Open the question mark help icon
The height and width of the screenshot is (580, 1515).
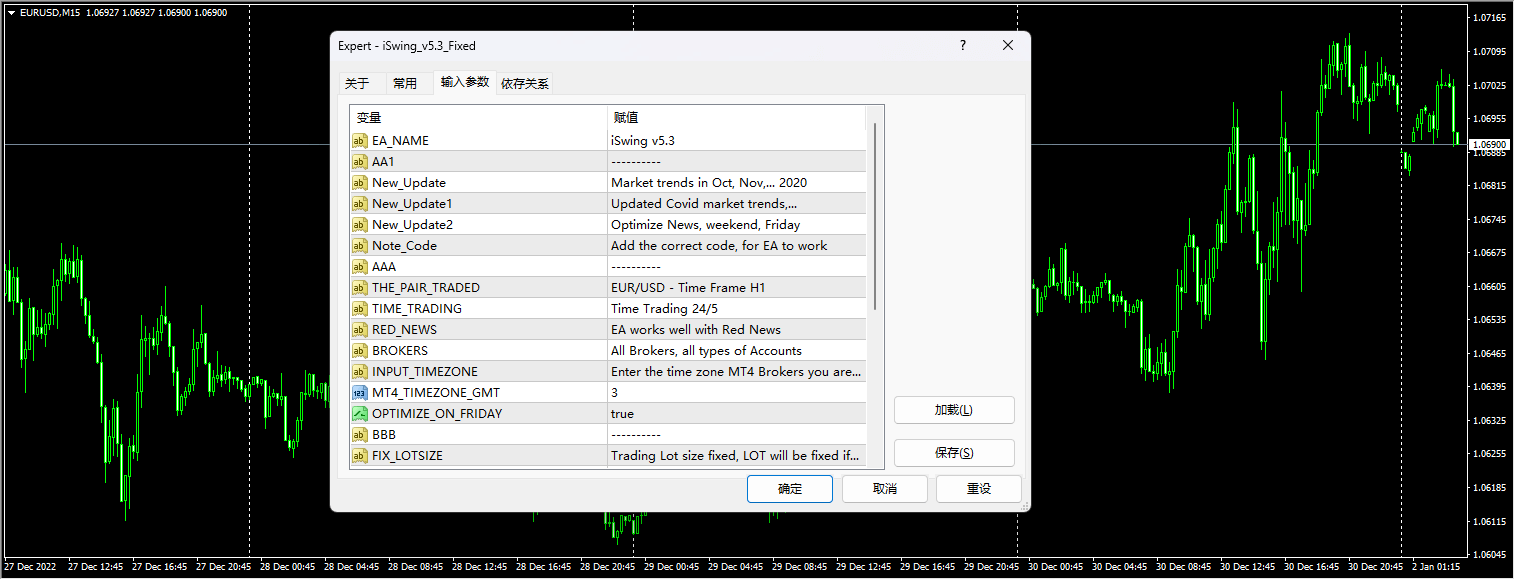tap(962, 45)
